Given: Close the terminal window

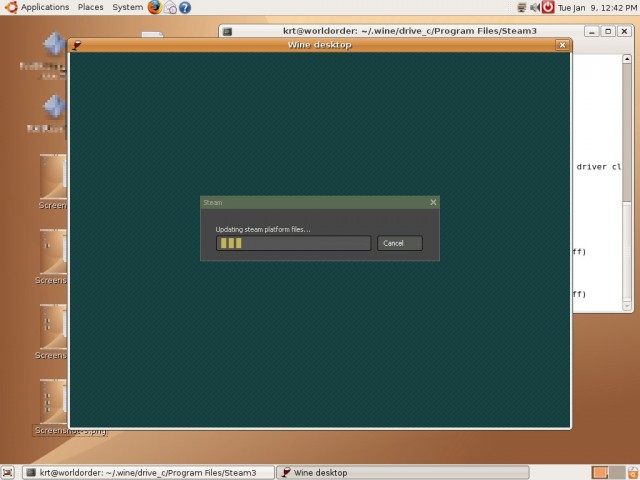Looking at the screenshot, I should (624, 31).
